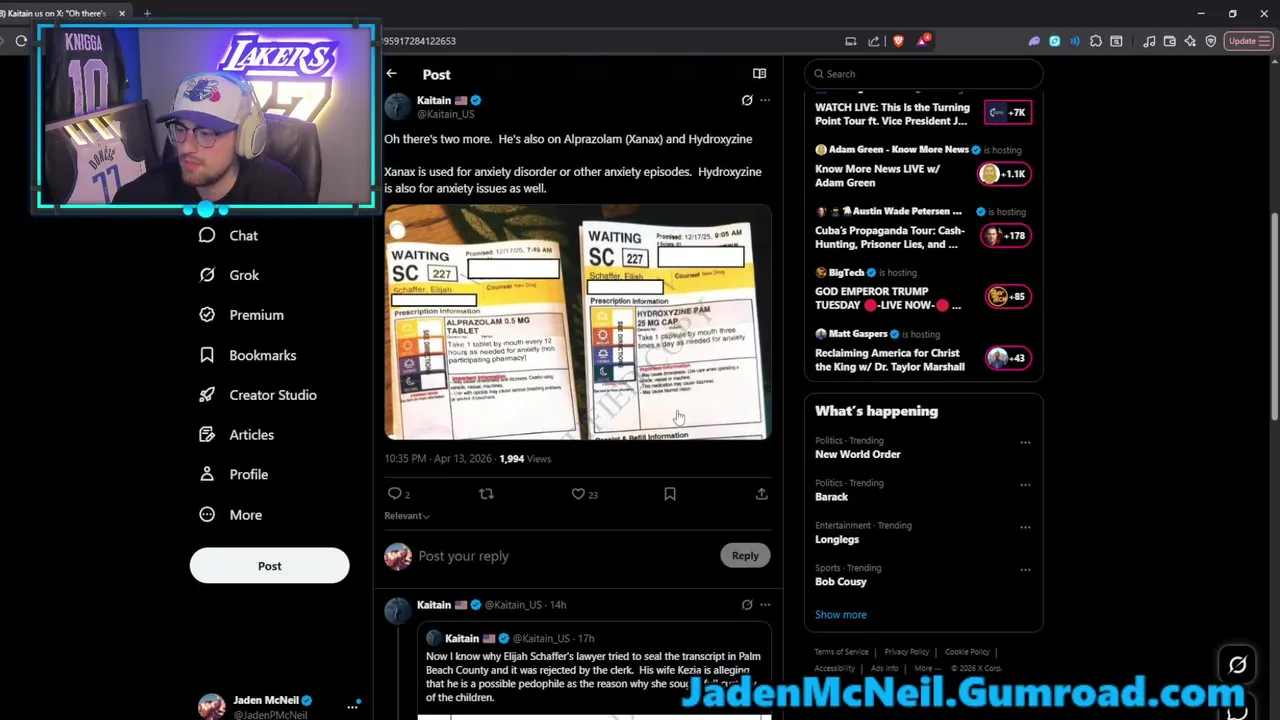Open Know More News LIVE stream
The image size is (1280, 720).
point(878,176)
